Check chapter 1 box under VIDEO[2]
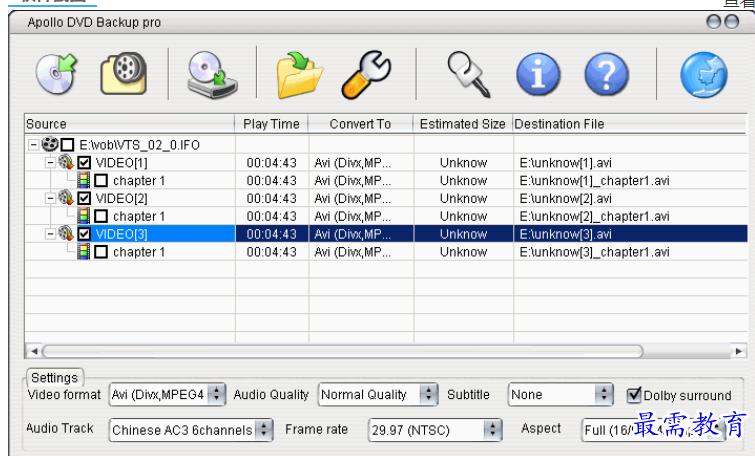755x456 pixels. [101, 216]
